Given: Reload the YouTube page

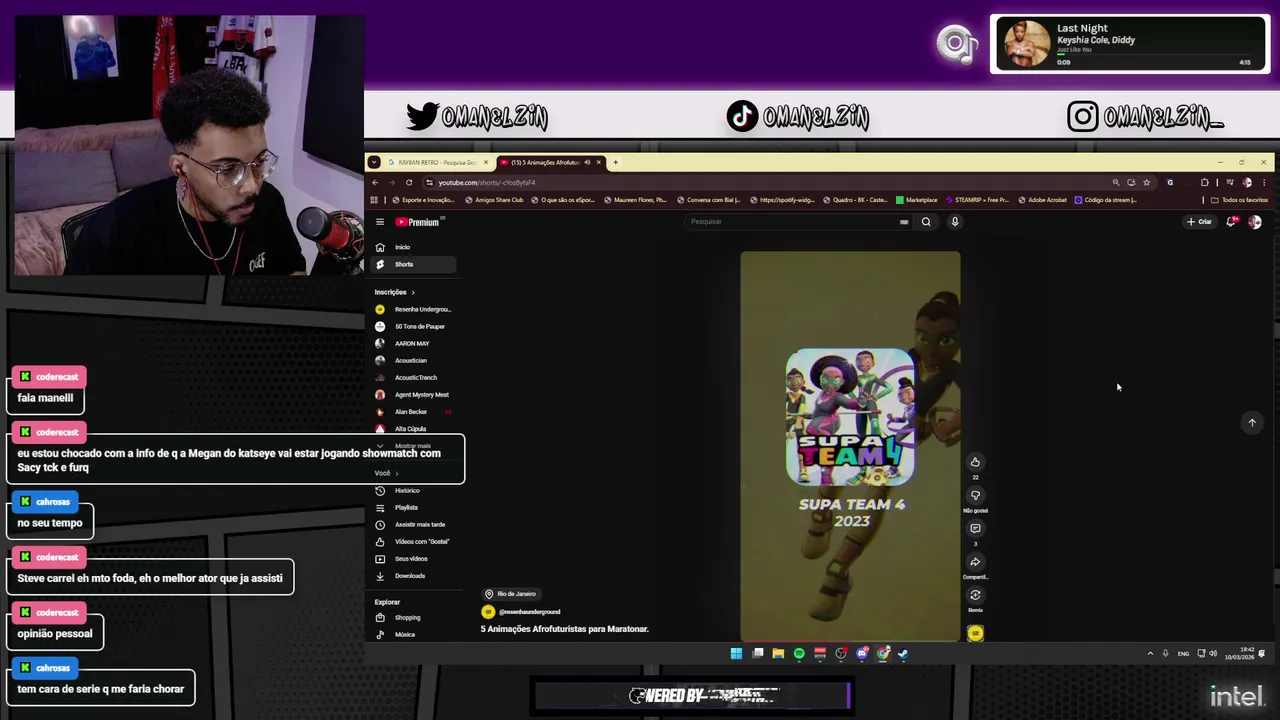Looking at the screenshot, I should tap(408, 182).
